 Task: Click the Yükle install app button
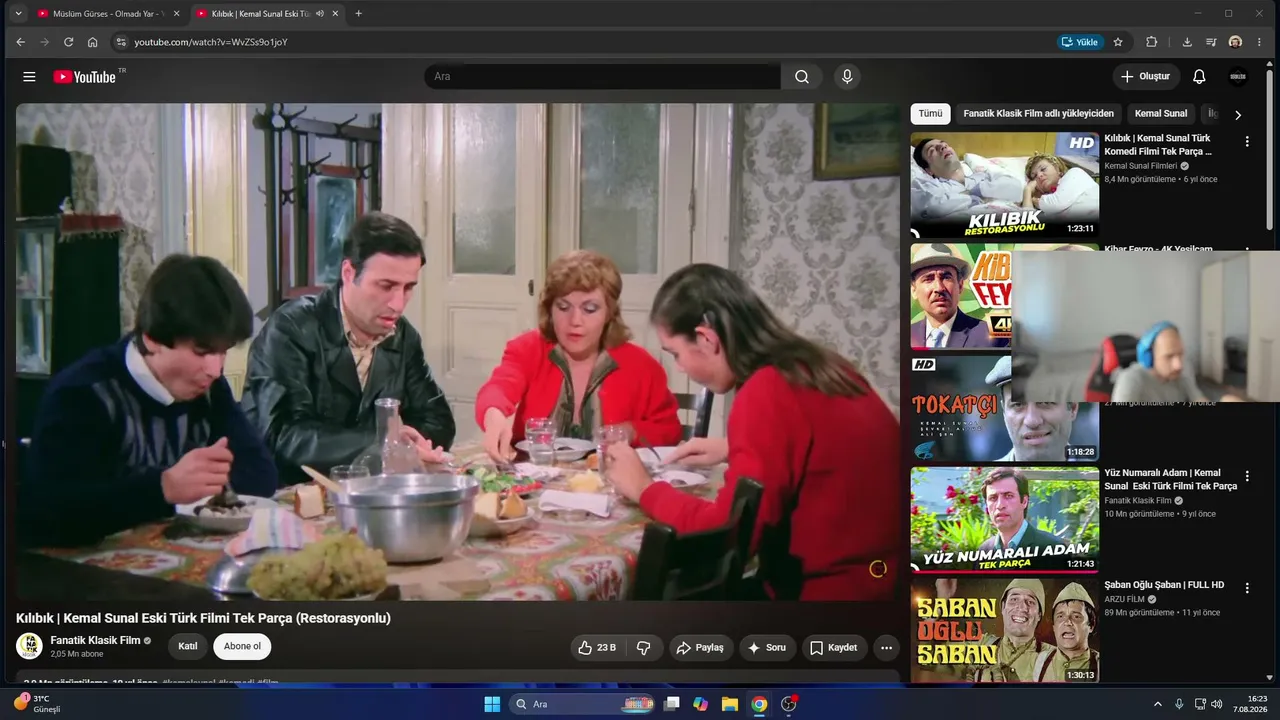[1080, 42]
